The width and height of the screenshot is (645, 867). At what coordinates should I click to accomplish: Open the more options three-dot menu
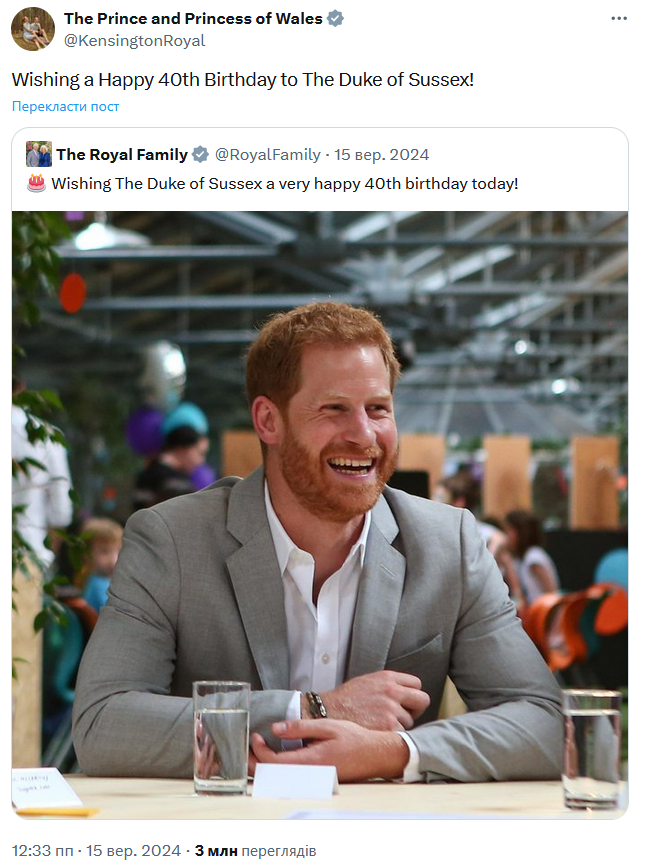619,20
